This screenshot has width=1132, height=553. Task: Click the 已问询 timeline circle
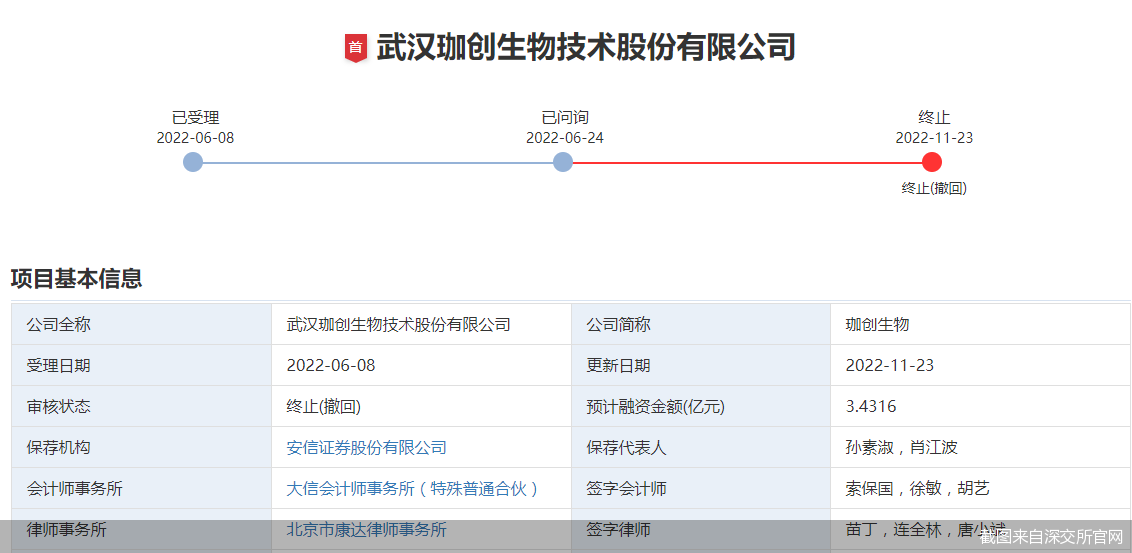tap(563, 162)
